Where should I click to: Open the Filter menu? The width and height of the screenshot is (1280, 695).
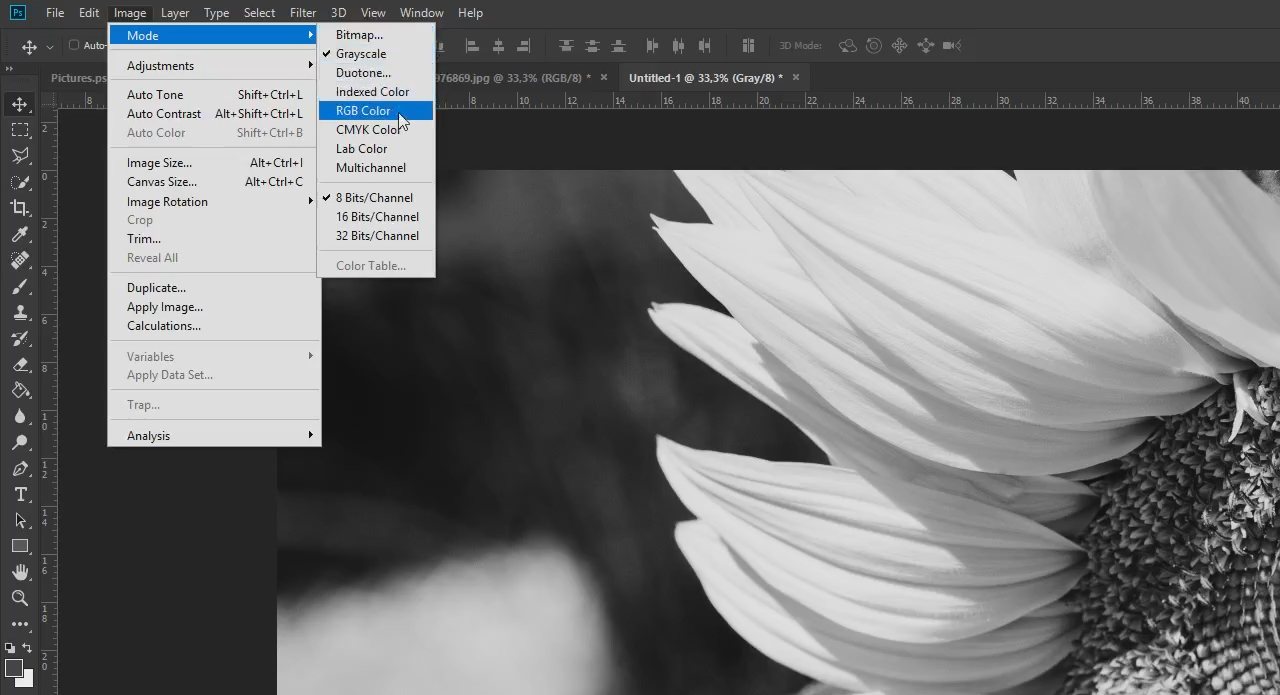click(303, 12)
